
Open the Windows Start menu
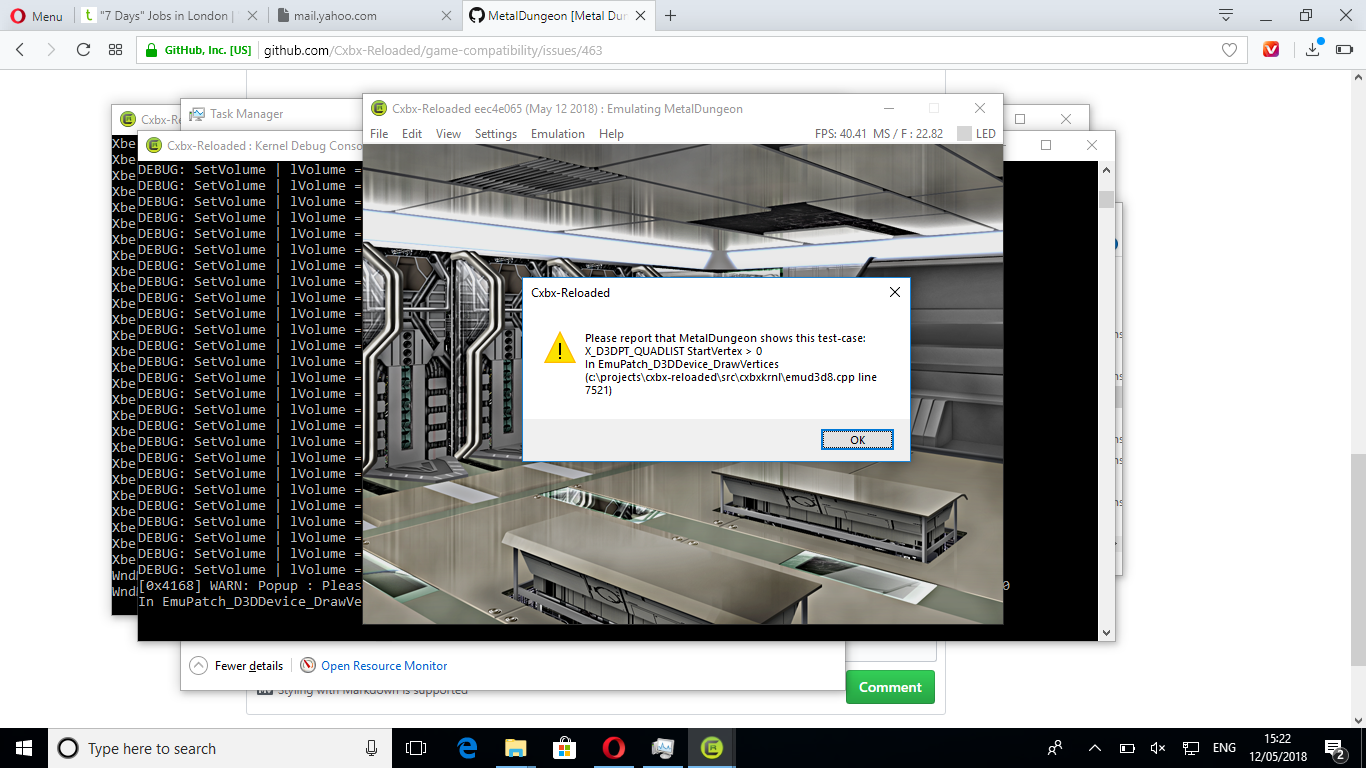click(x=24, y=748)
